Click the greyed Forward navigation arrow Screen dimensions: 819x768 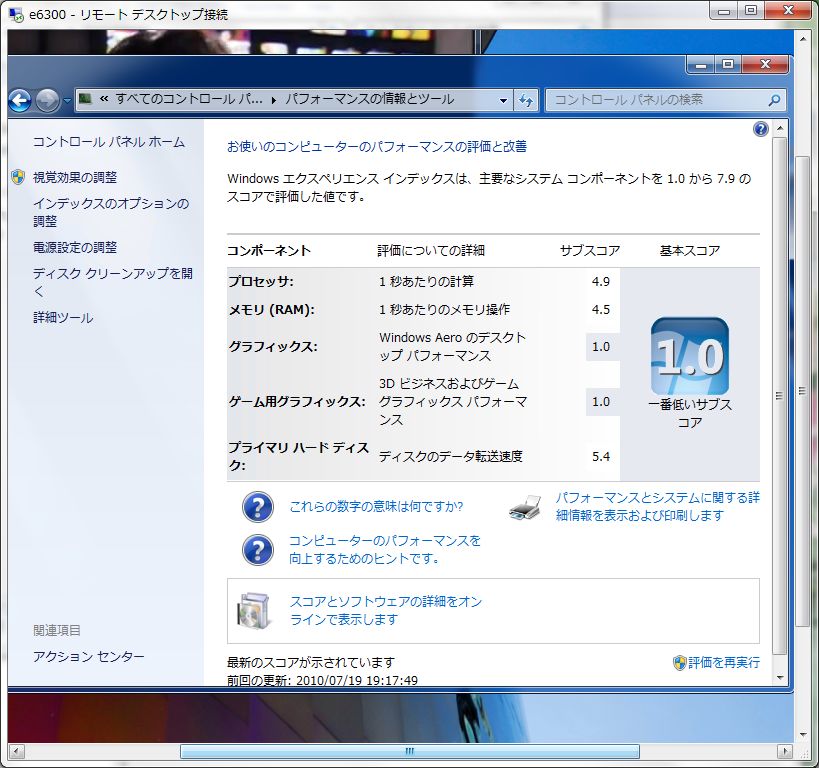tap(47, 100)
